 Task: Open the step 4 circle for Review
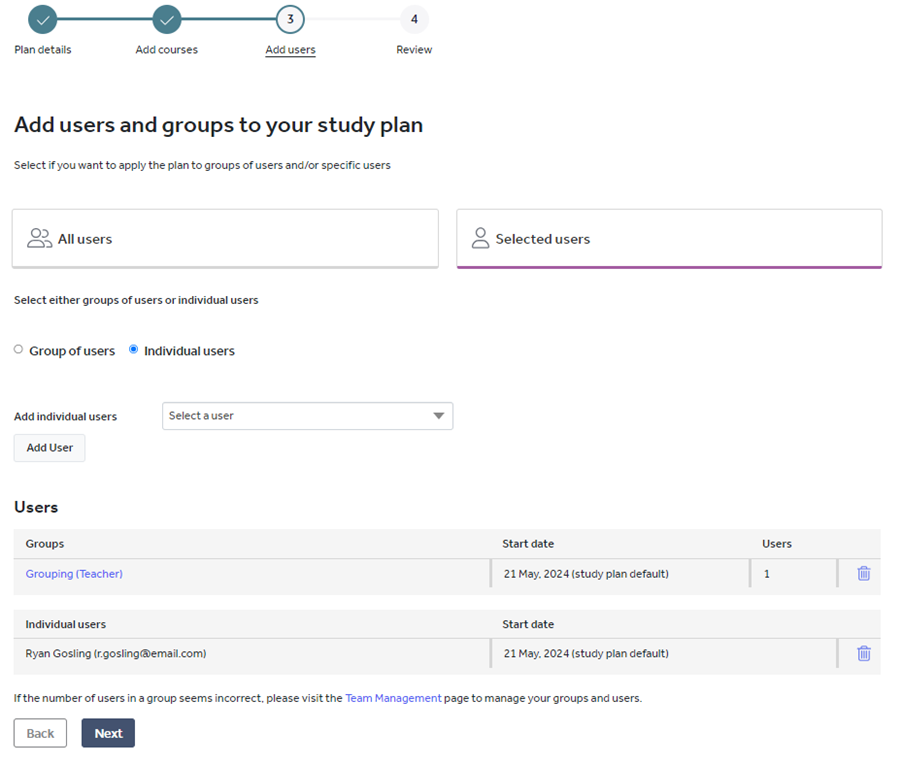pyautogui.click(x=414, y=18)
